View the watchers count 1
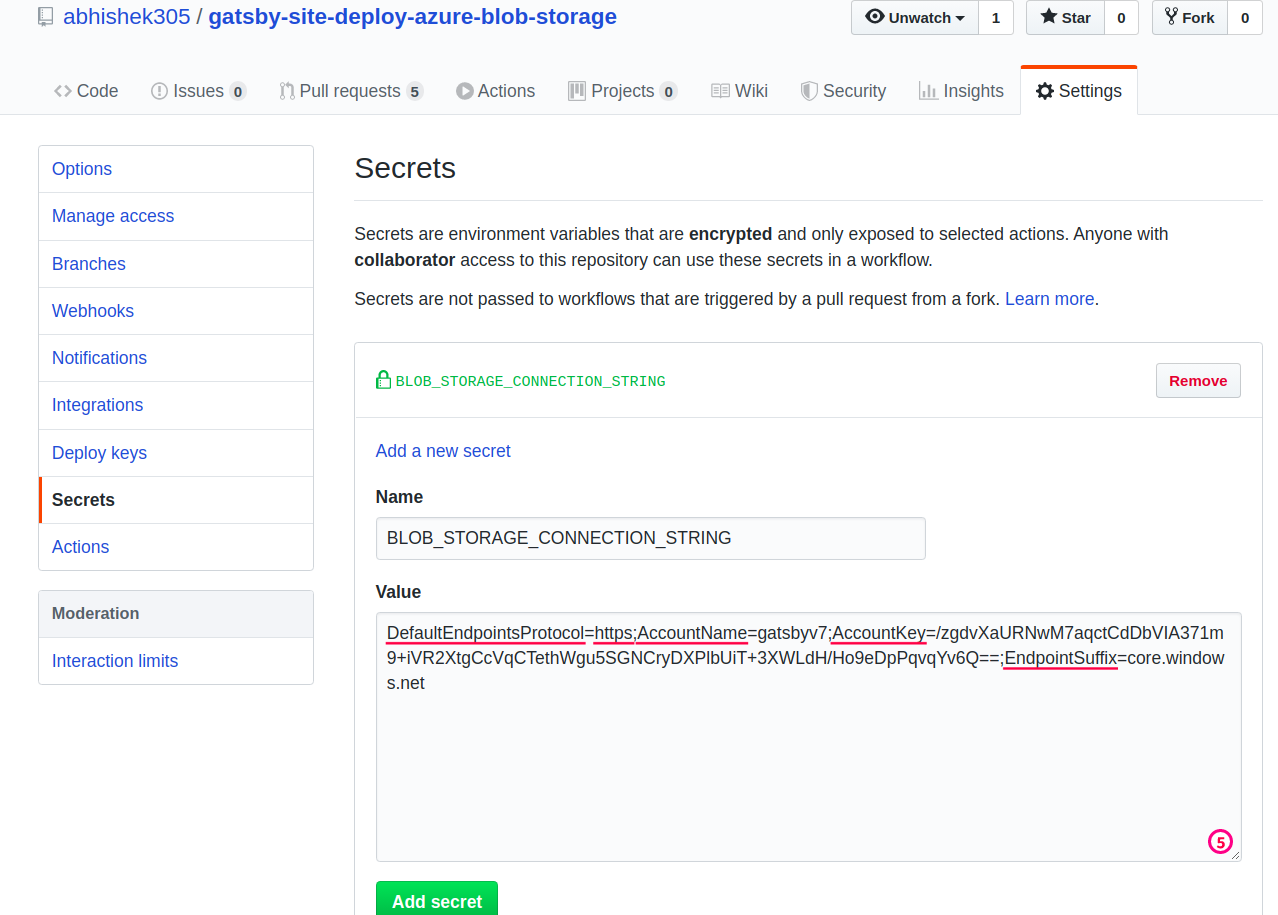 point(996,18)
